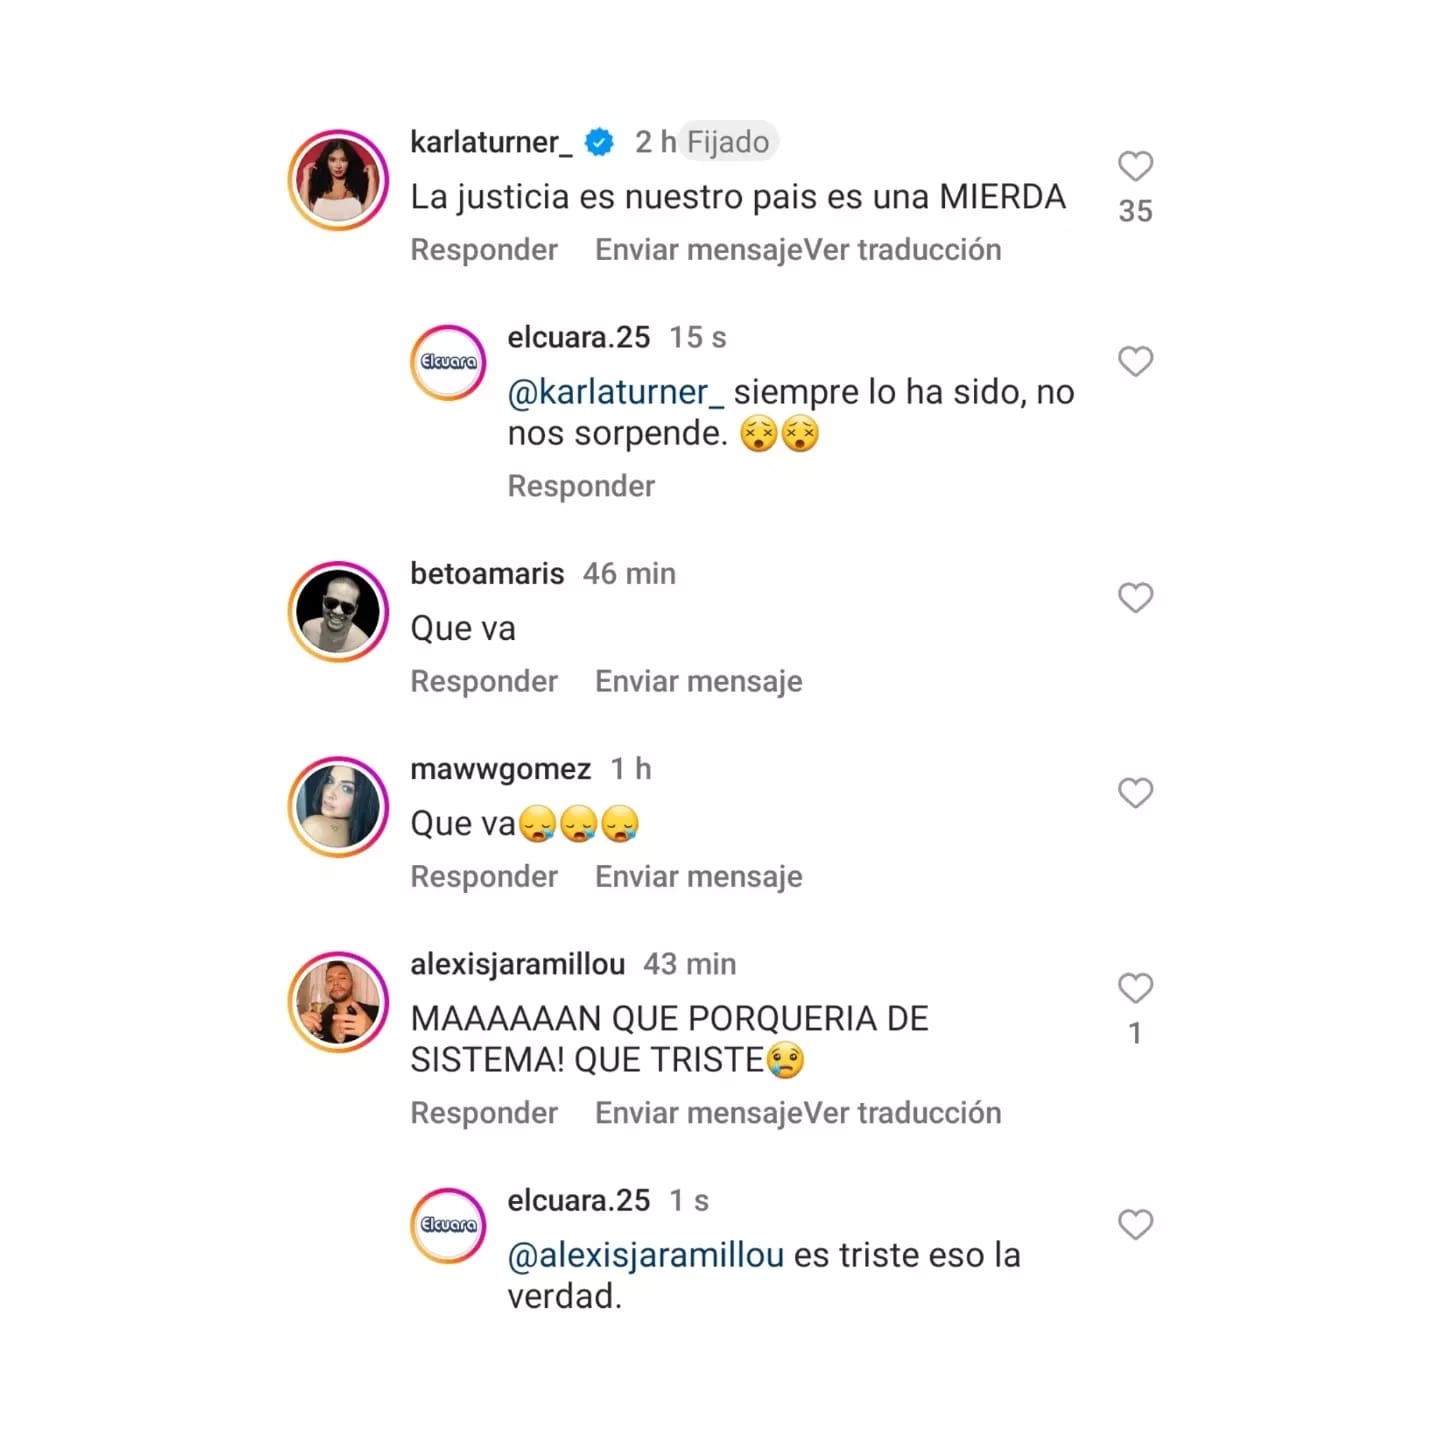1440x1440 pixels.
Task: Like elcuara.25's reply to karlaturner_
Action: pyautogui.click(x=1135, y=361)
